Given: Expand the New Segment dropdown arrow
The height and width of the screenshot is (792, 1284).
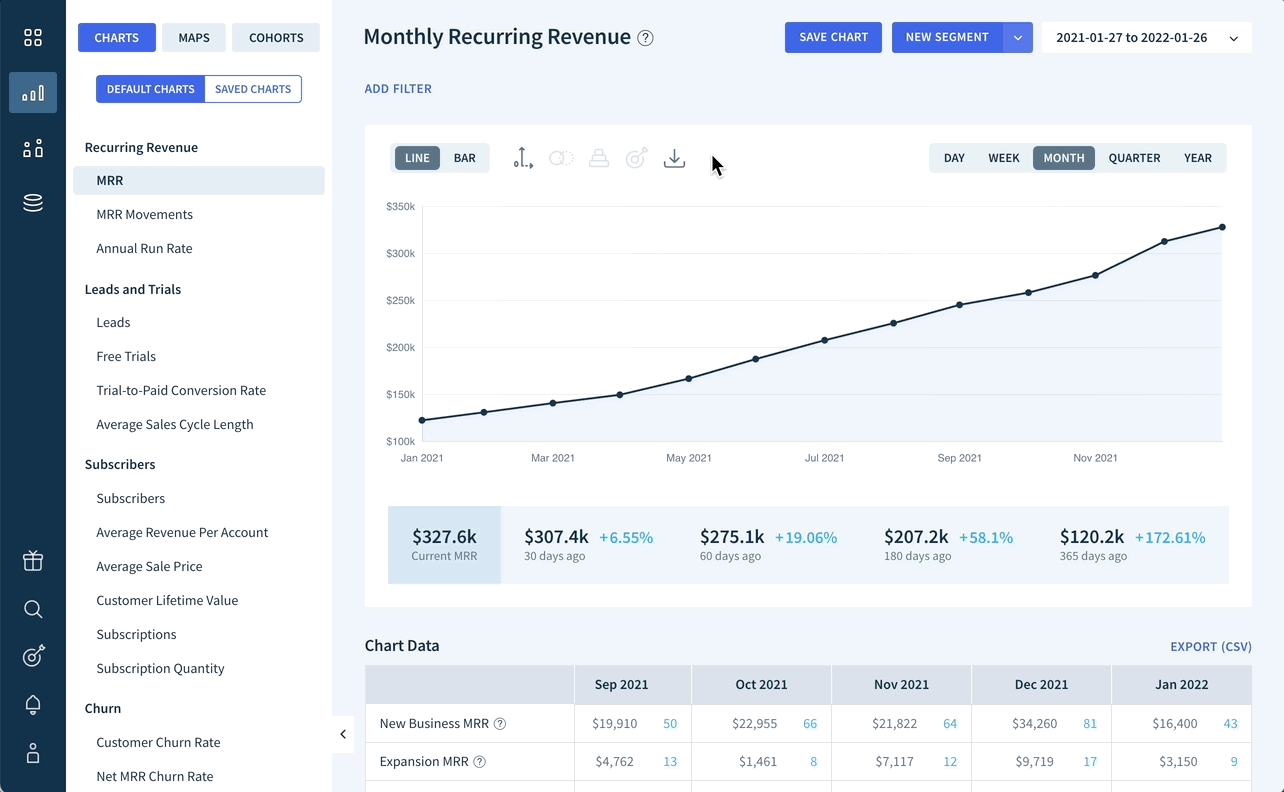Looking at the screenshot, I should tap(1018, 38).
